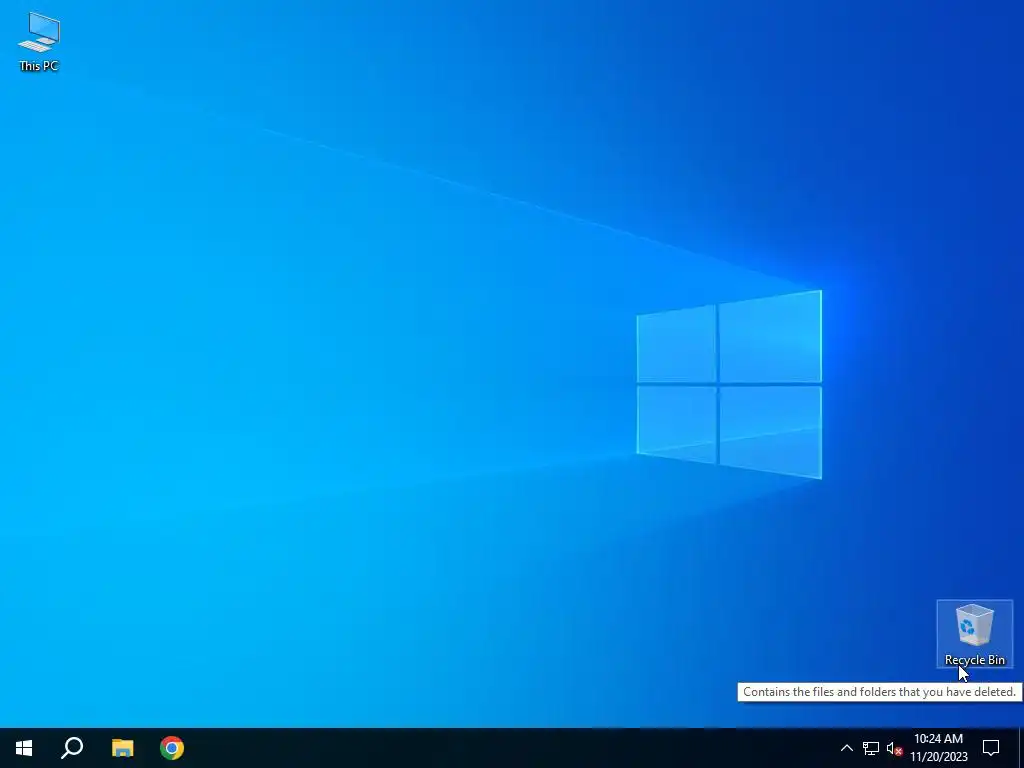Select the This PC desktop icon
This screenshot has height=768, width=1024.
[39, 42]
